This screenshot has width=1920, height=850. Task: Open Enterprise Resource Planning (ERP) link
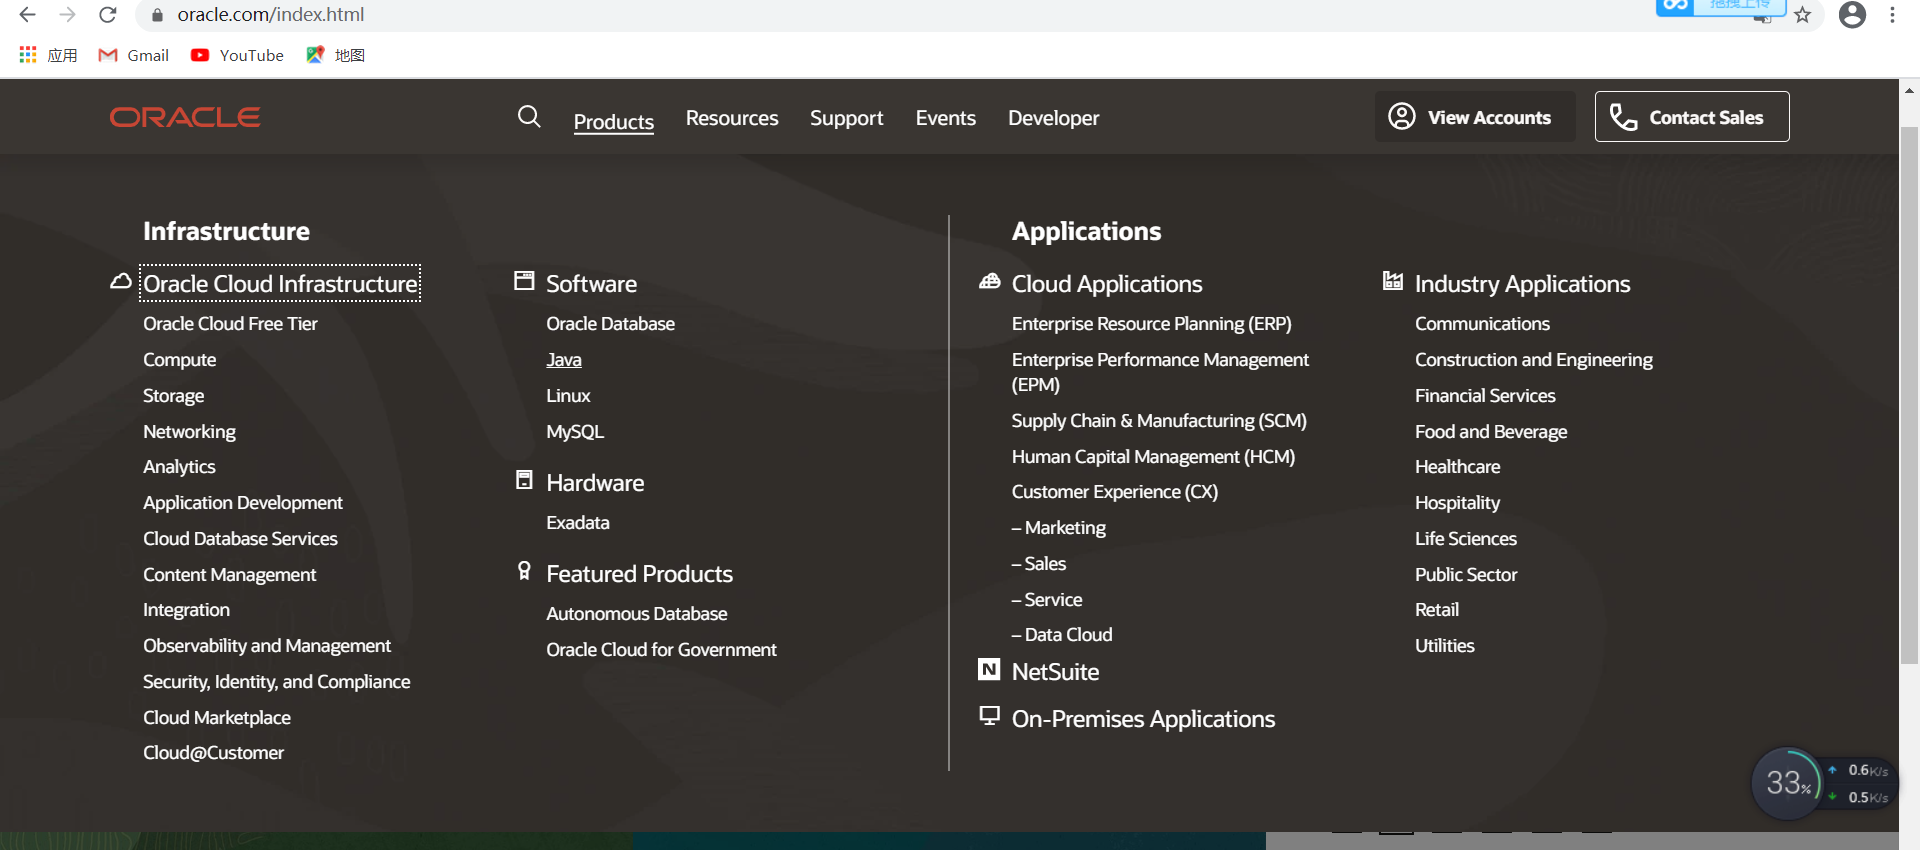1152,324
